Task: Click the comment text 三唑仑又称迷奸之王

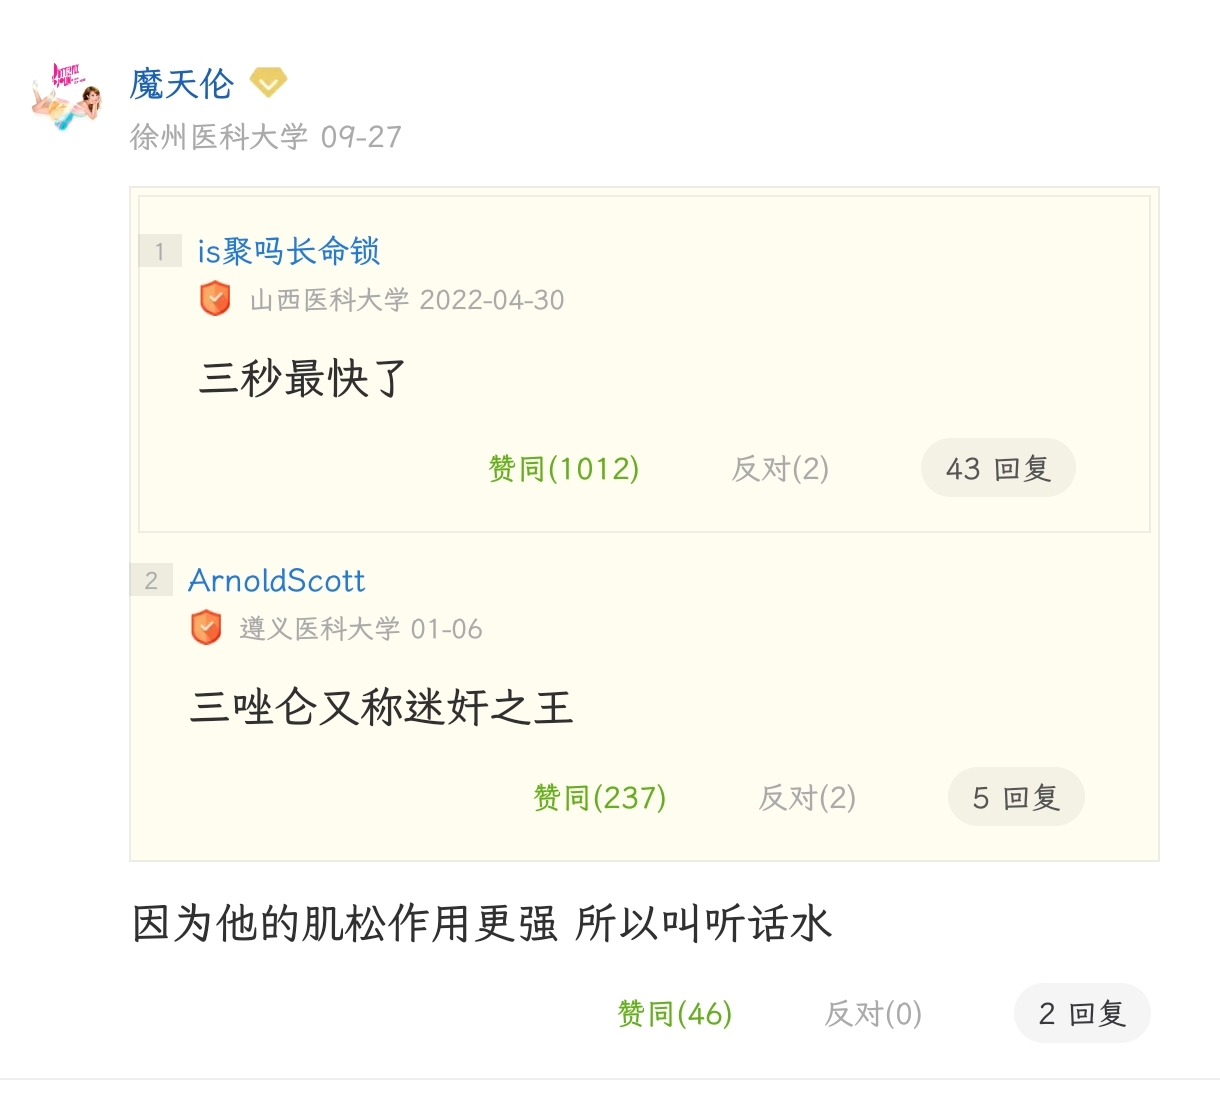Action: [x=381, y=708]
